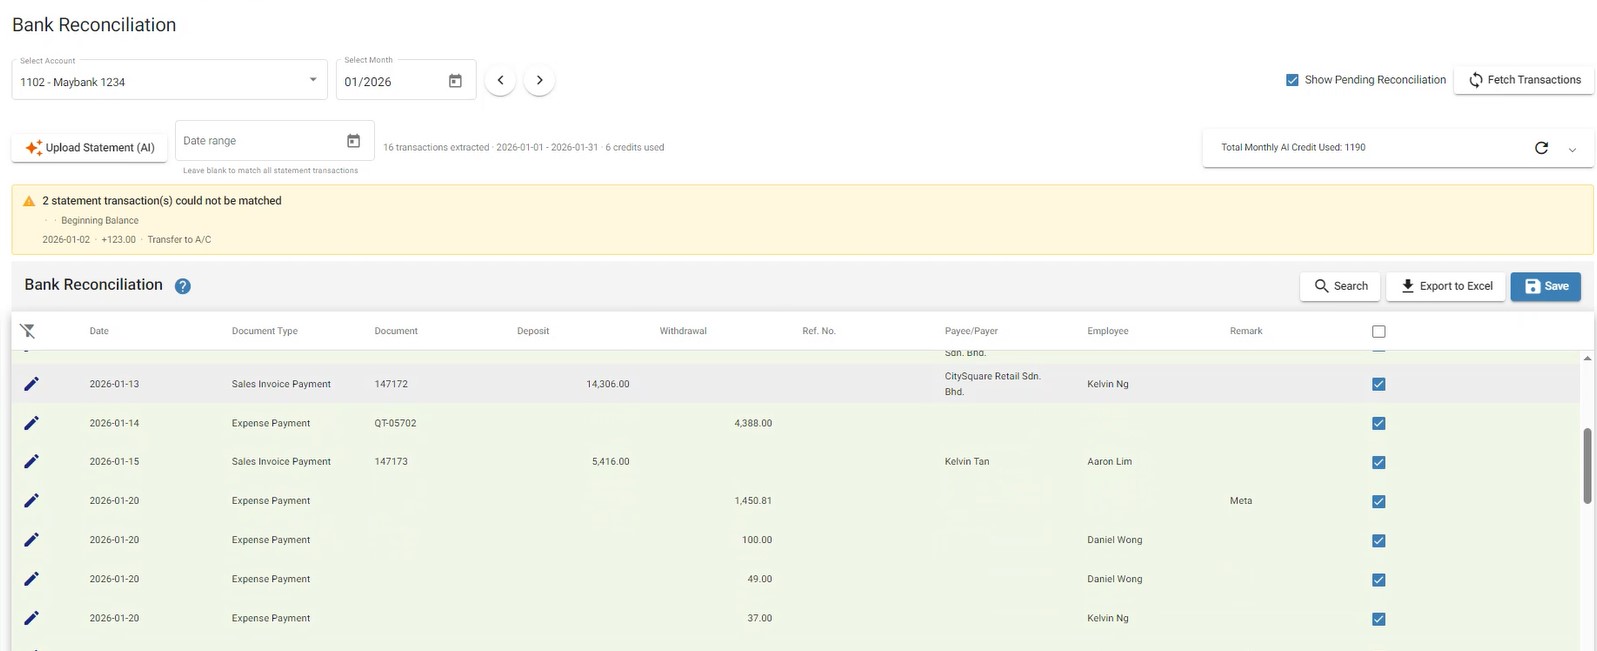Edit the Sales Invoice Payment 147173 row
This screenshot has width=1597, height=651.
[31, 462]
